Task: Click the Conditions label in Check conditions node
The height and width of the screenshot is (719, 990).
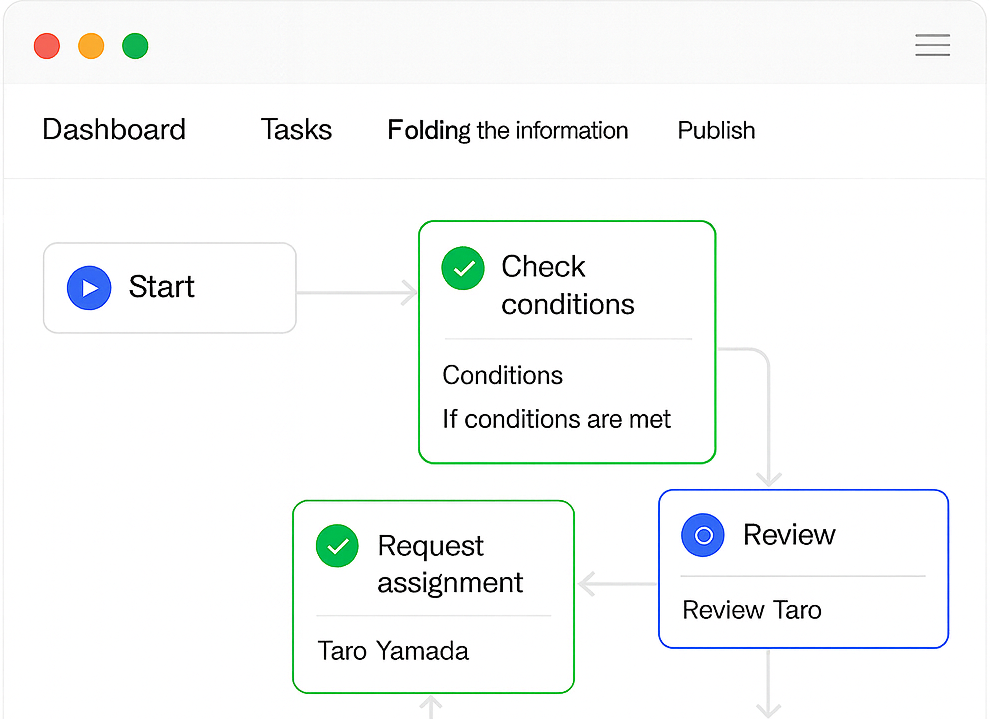Action: click(502, 375)
